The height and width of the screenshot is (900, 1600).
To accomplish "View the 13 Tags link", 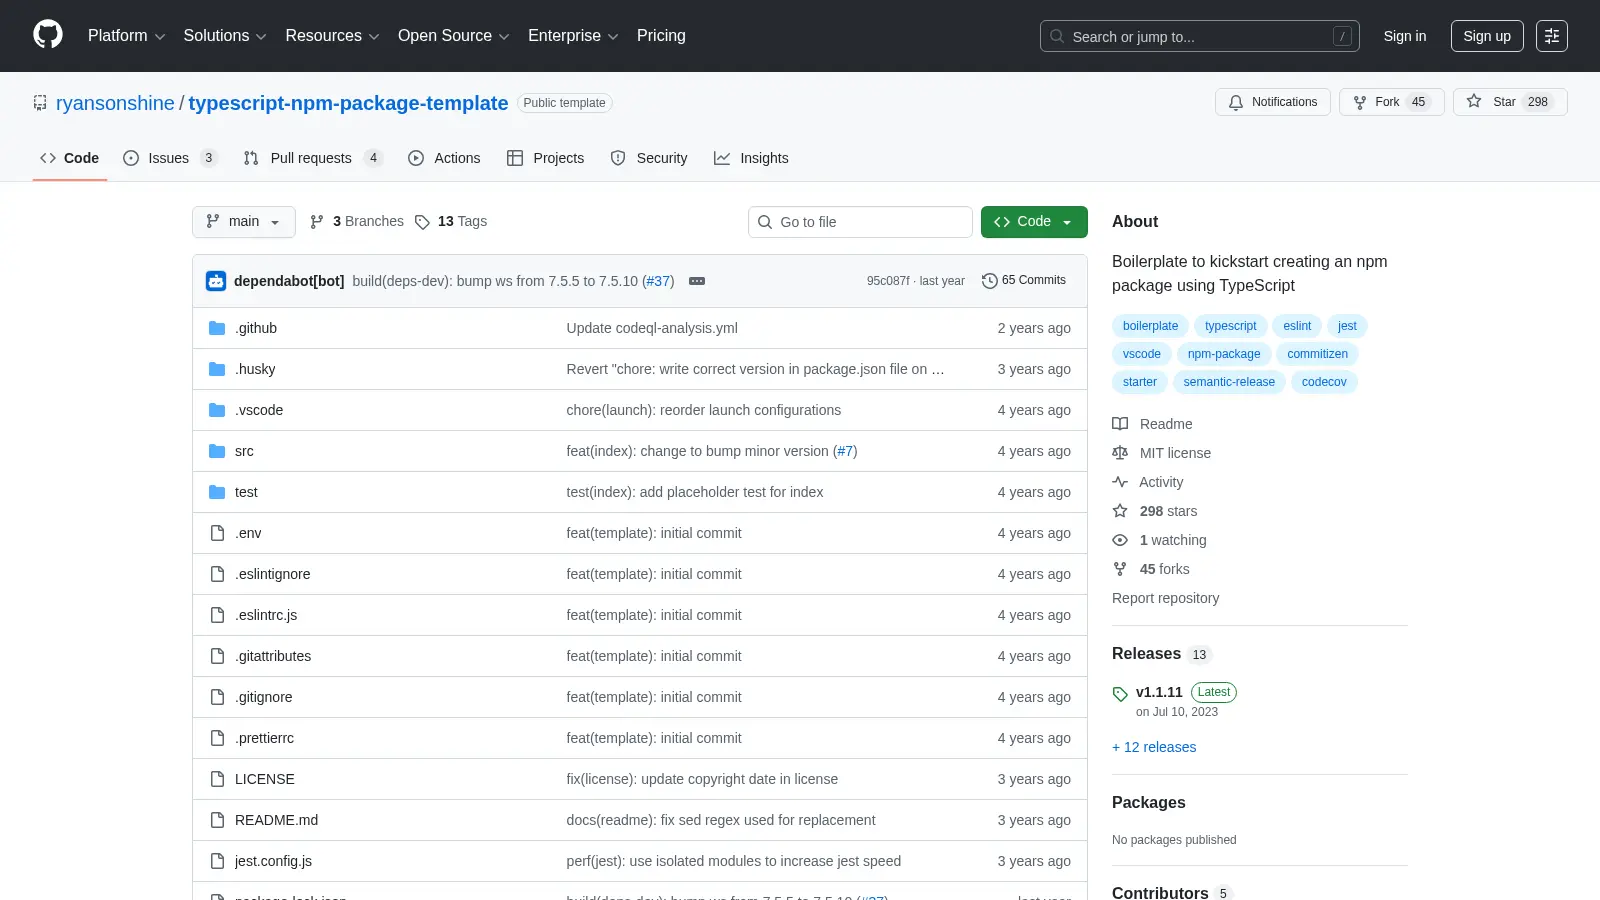I will tap(451, 222).
